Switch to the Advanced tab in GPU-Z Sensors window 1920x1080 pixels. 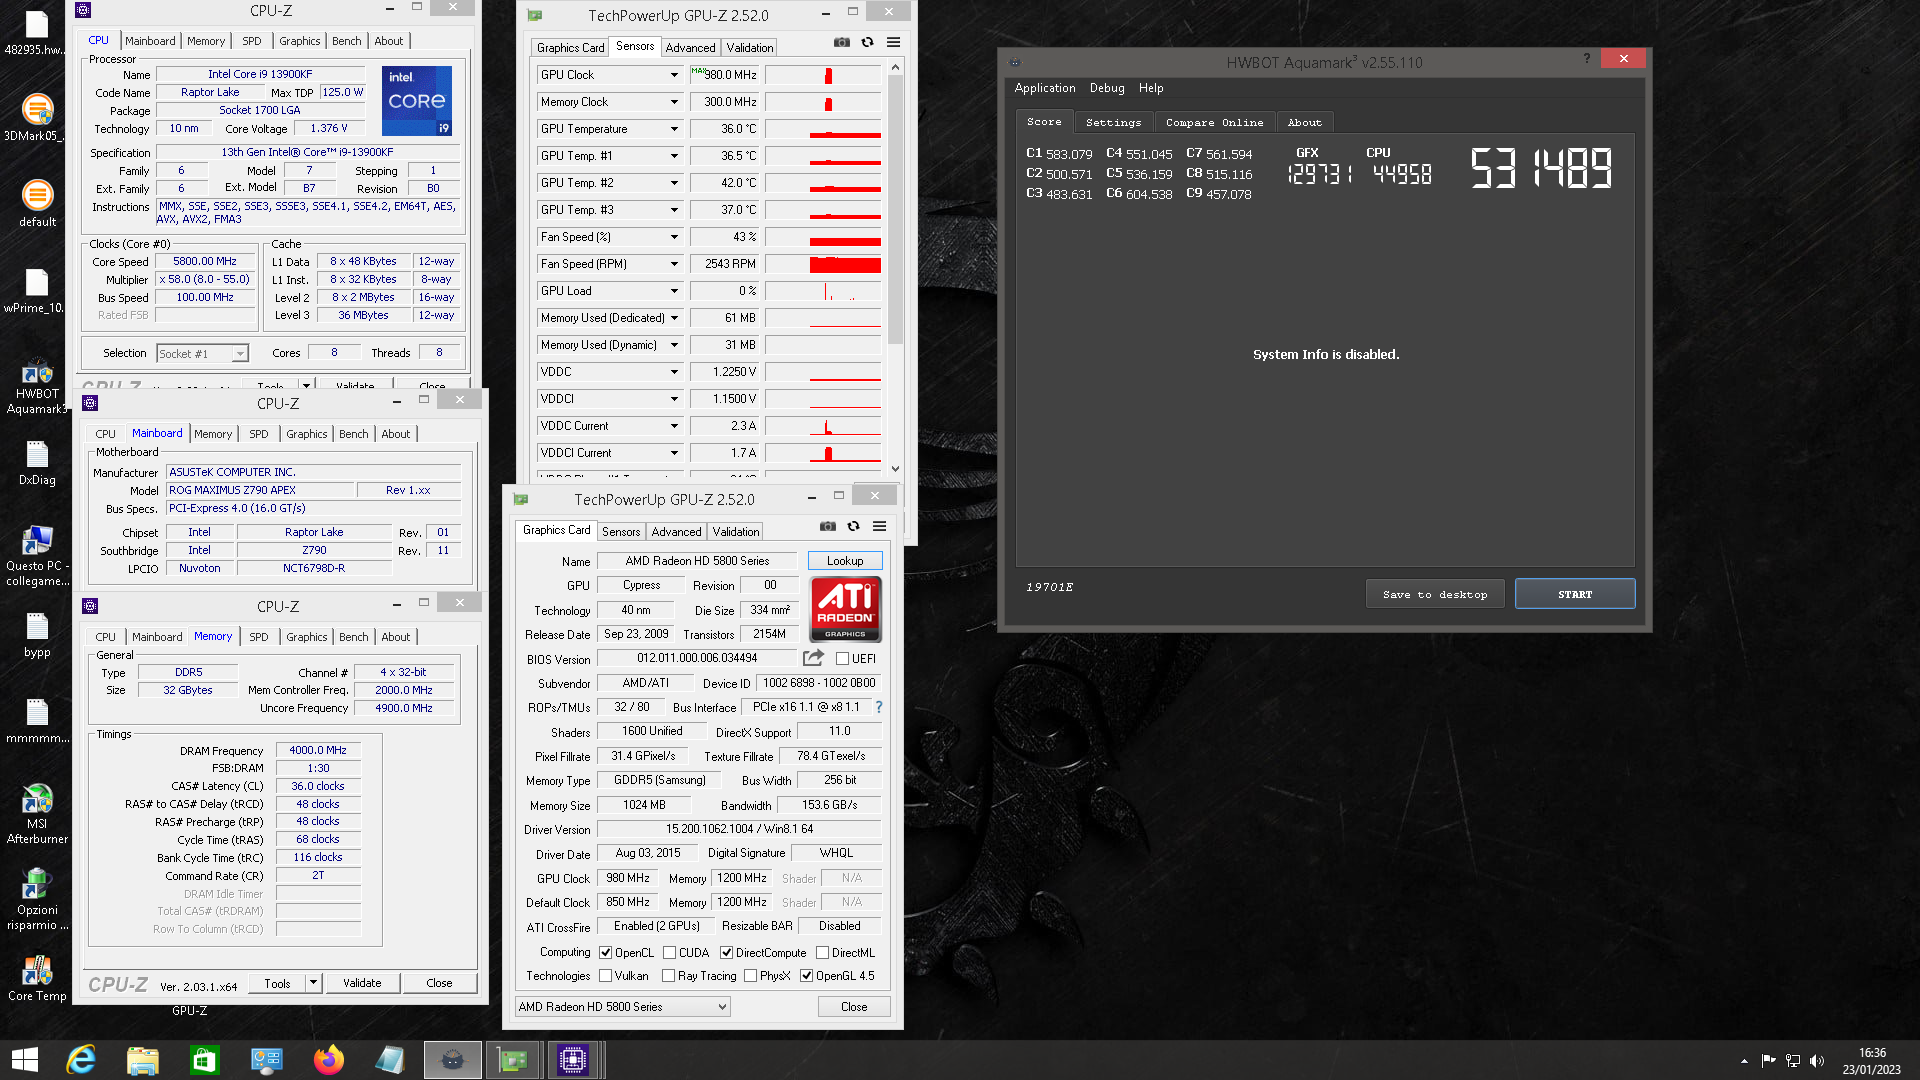point(690,48)
